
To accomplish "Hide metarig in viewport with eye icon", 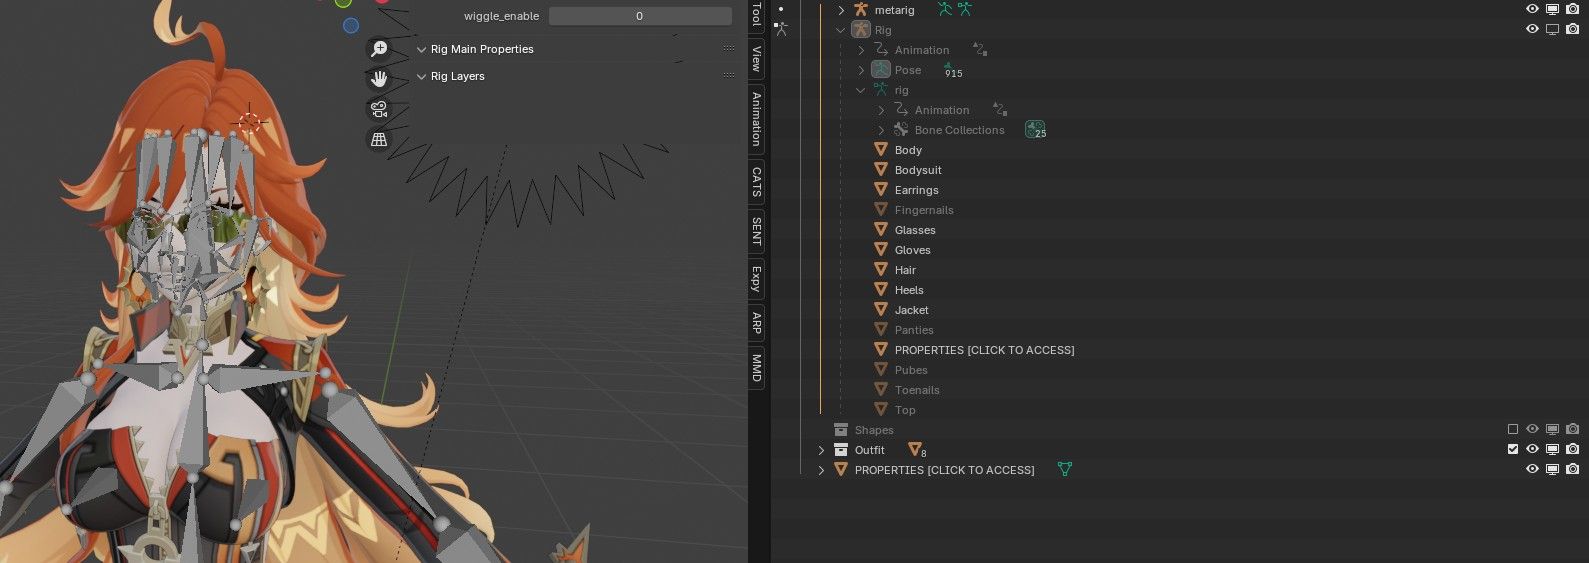I will 1532,10.
